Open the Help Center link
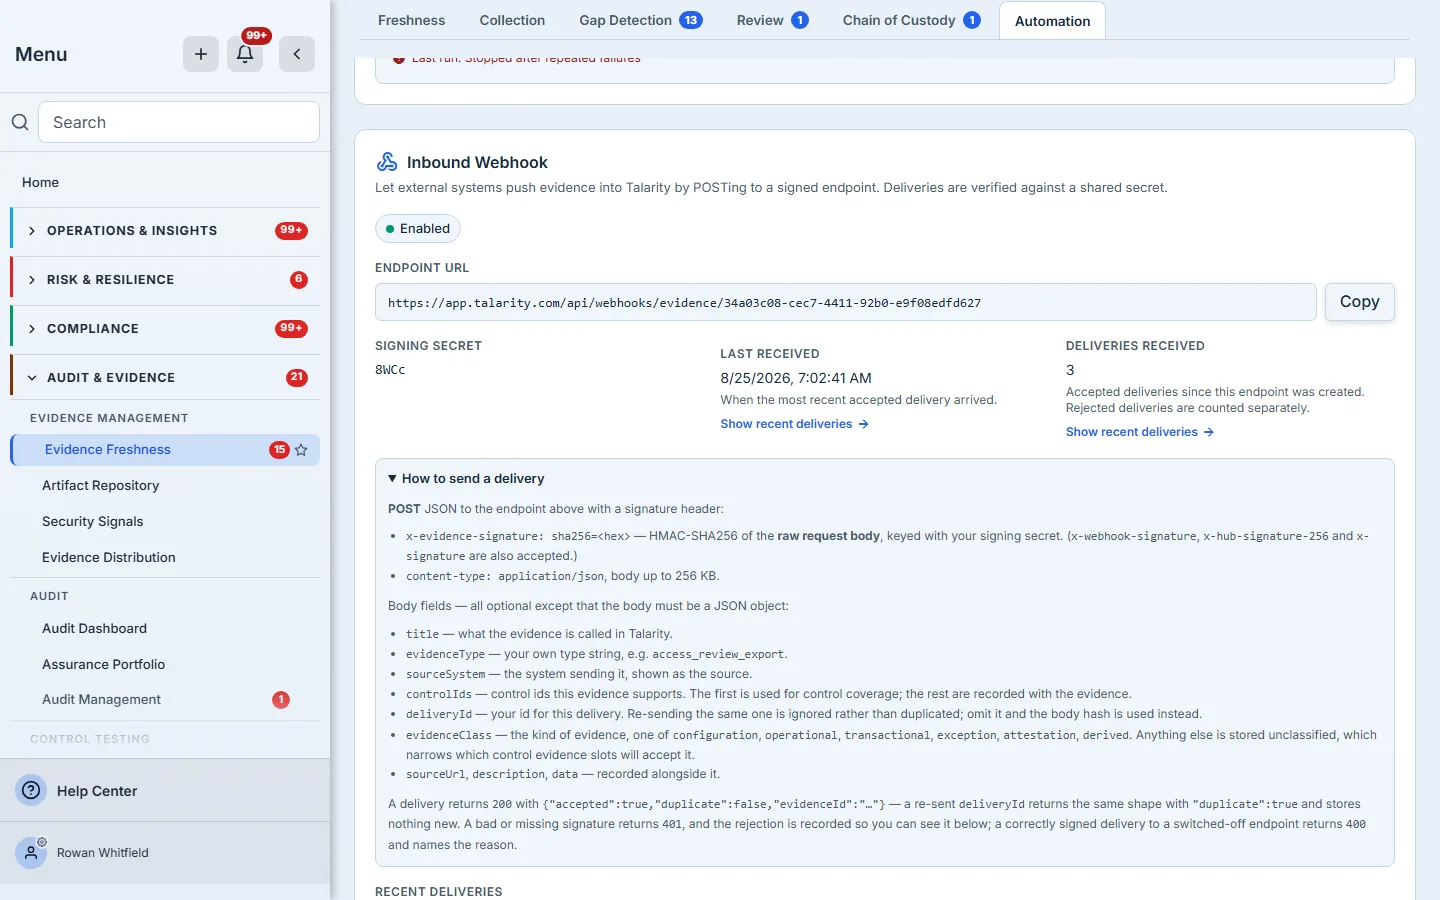1440x900 pixels. point(97,791)
